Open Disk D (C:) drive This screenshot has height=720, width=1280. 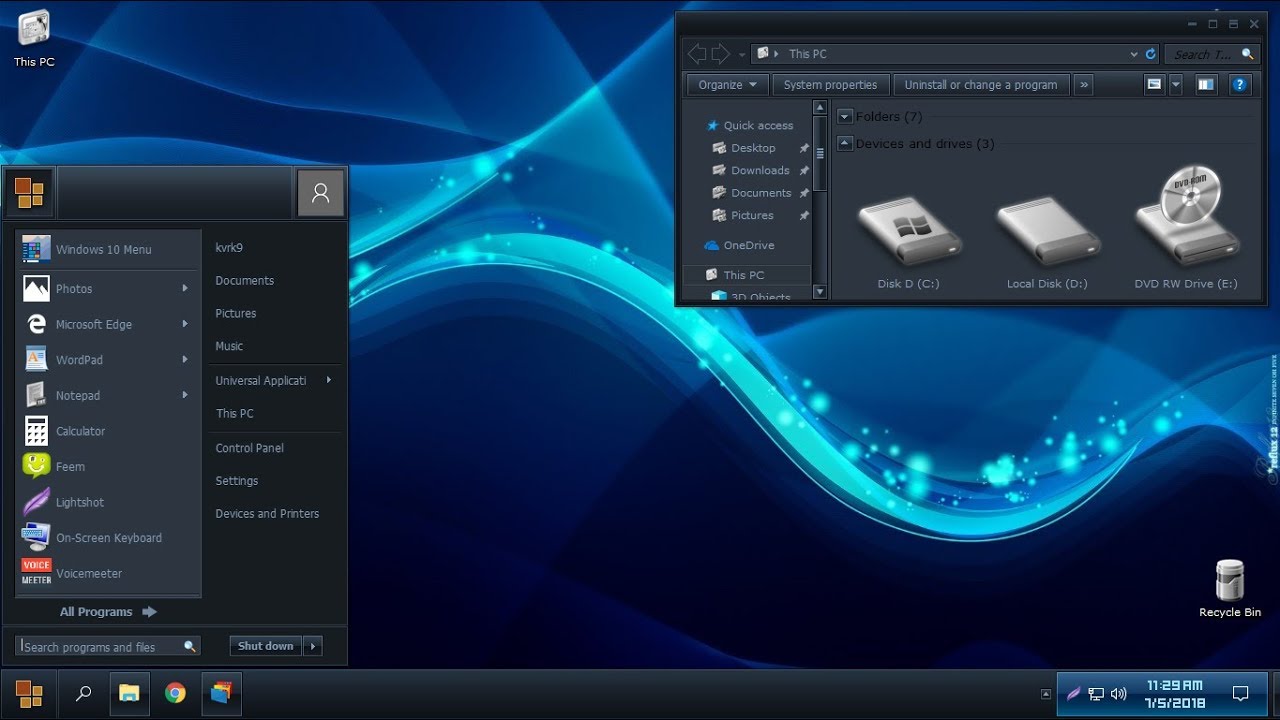(908, 242)
